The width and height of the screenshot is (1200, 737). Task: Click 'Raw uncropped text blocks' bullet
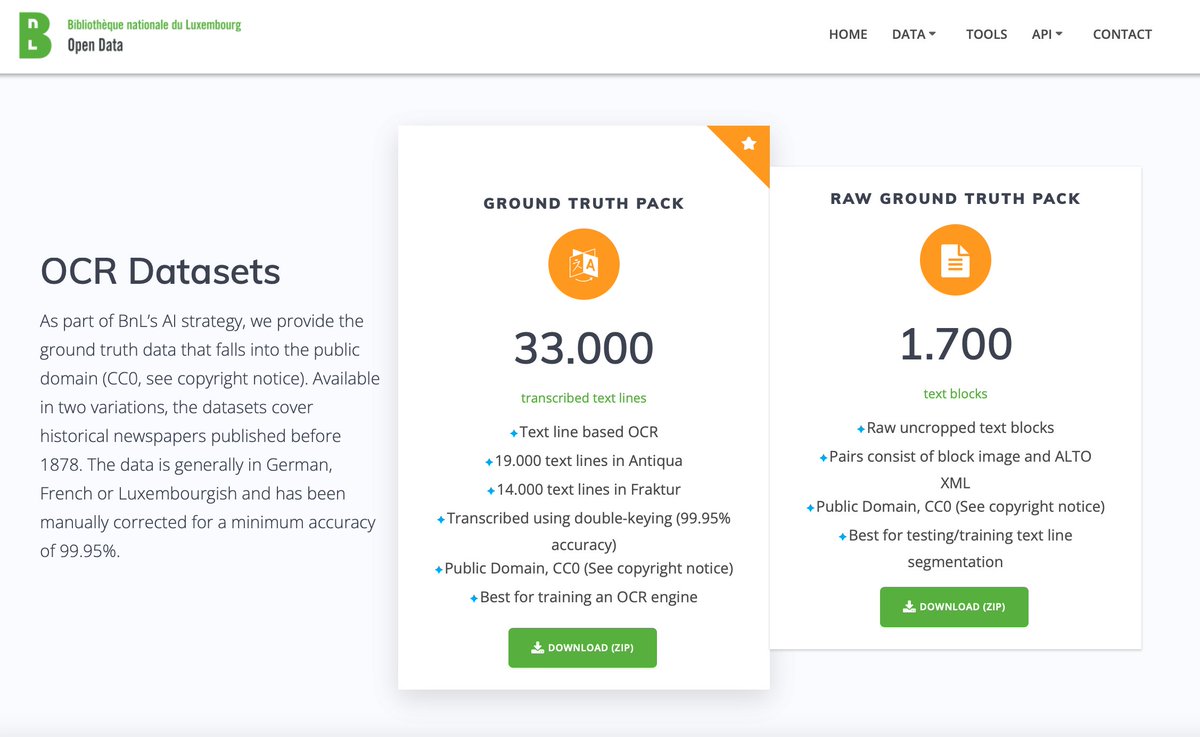(x=955, y=427)
